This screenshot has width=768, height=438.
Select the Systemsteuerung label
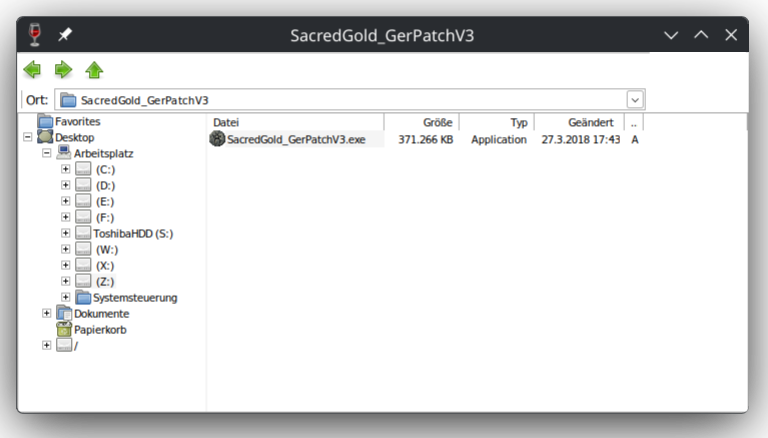(135, 298)
